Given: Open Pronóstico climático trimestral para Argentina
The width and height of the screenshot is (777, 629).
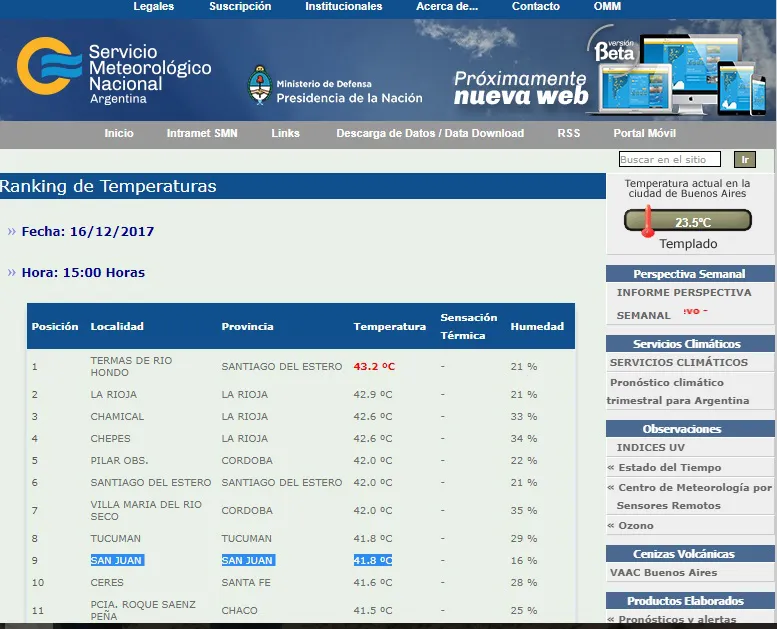Looking at the screenshot, I should pos(678,392).
